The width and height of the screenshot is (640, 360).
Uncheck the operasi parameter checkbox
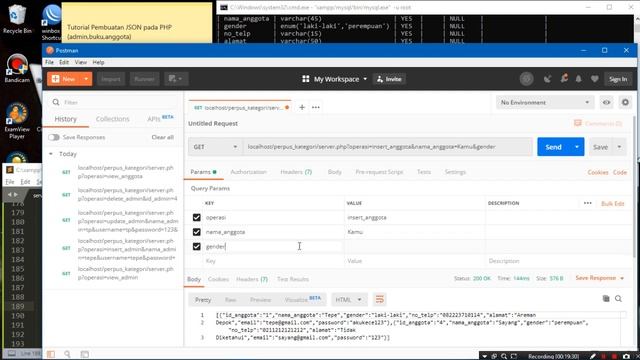(197, 218)
